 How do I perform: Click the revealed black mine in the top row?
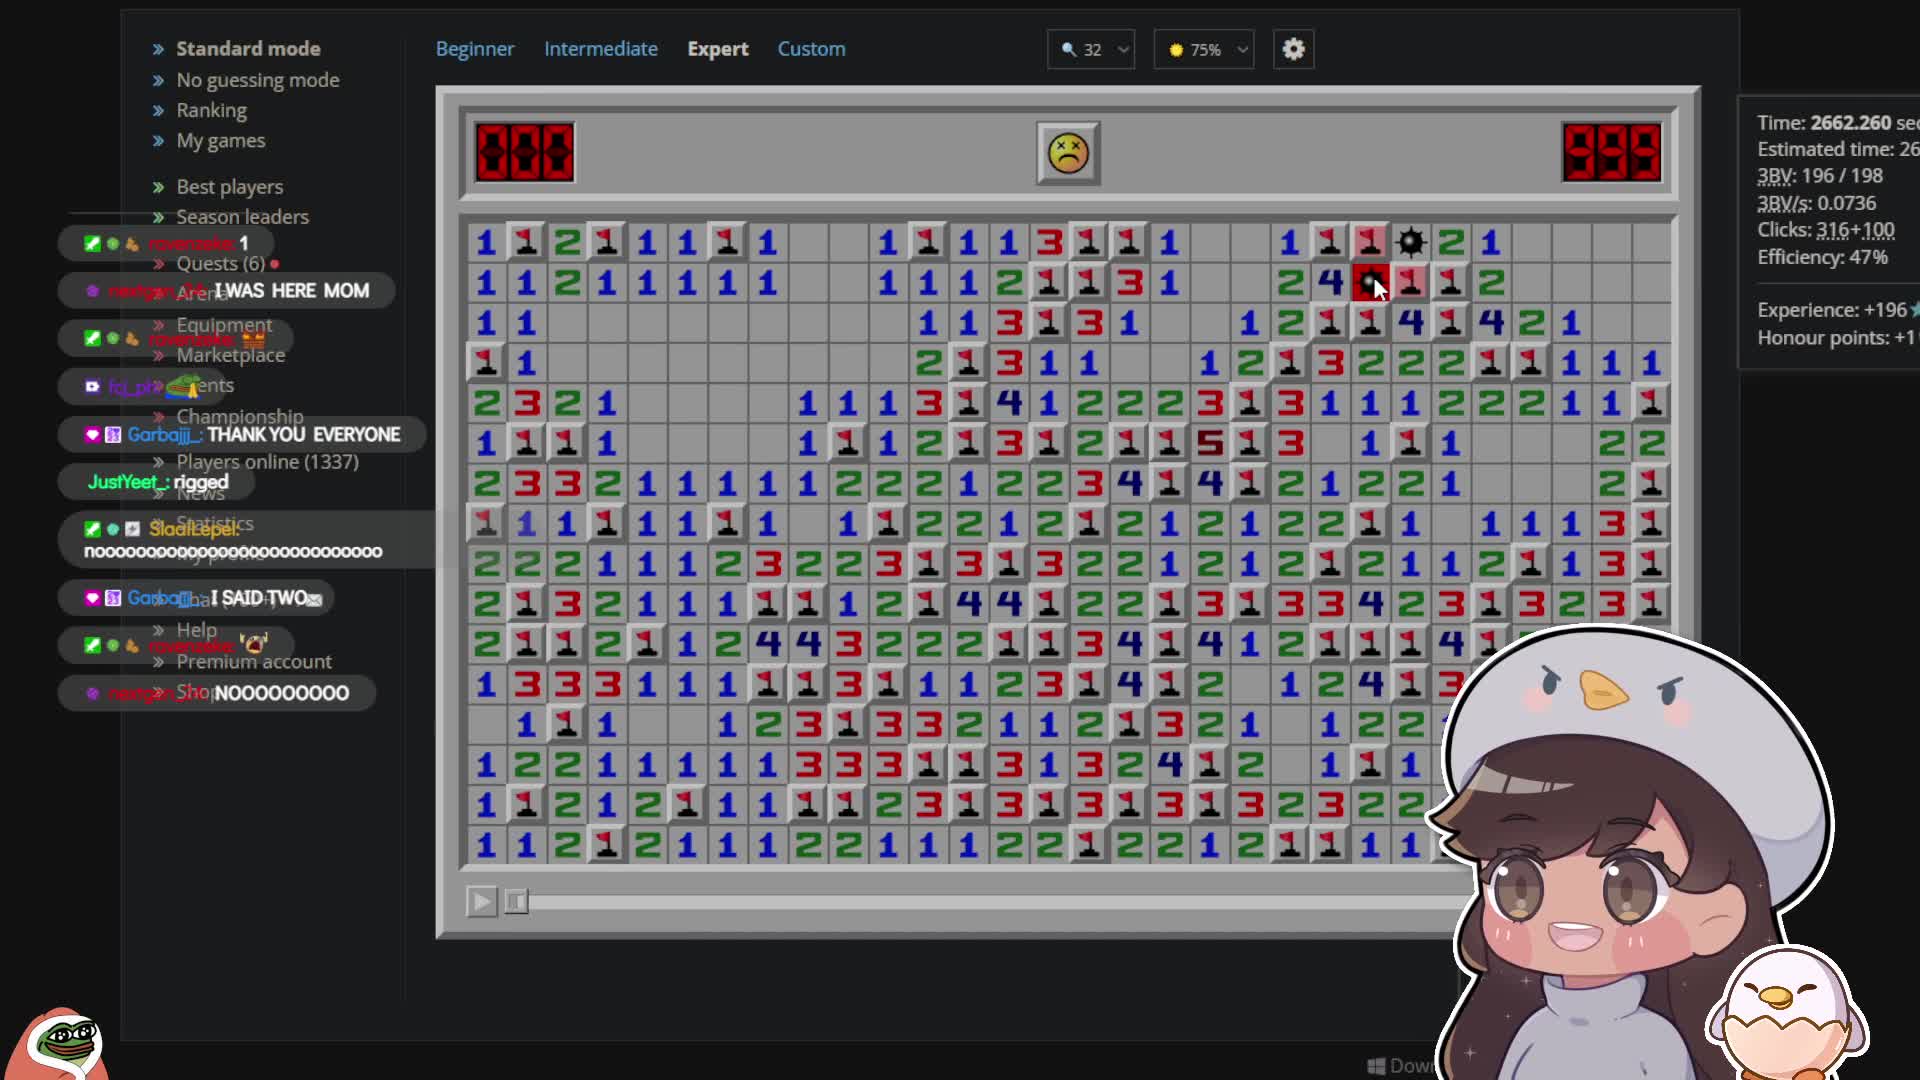pyautogui.click(x=1410, y=242)
